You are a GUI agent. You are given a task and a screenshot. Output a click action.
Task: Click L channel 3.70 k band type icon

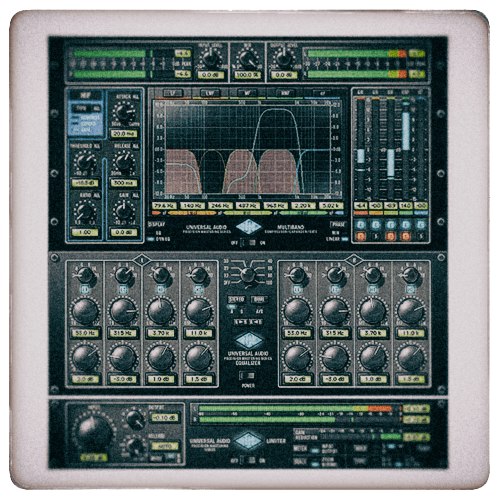161,289
